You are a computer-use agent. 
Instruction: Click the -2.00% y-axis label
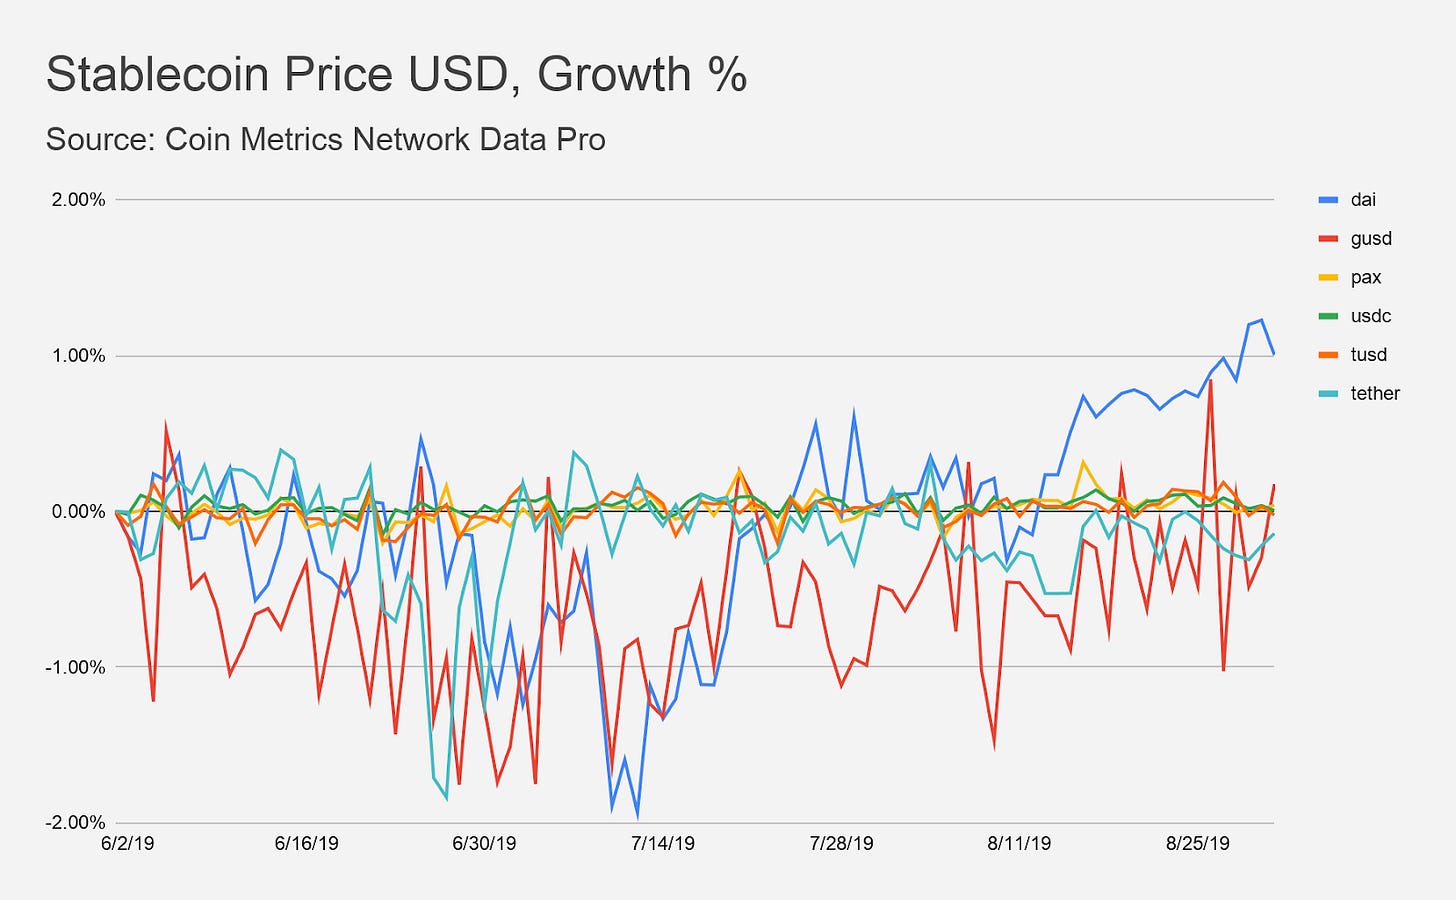[x=75, y=823]
